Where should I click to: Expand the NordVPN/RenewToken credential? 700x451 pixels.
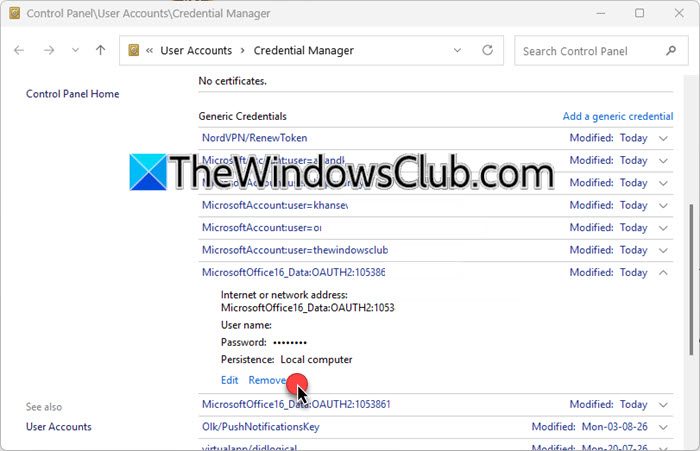point(663,138)
